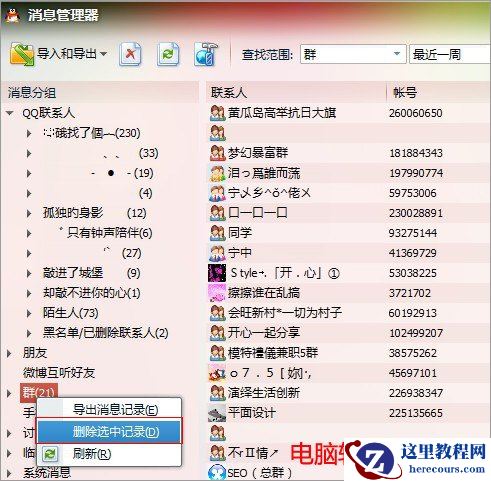Click the QQ penguin icon in title bar
Screen dimensions: 491x481
[x=13, y=15]
